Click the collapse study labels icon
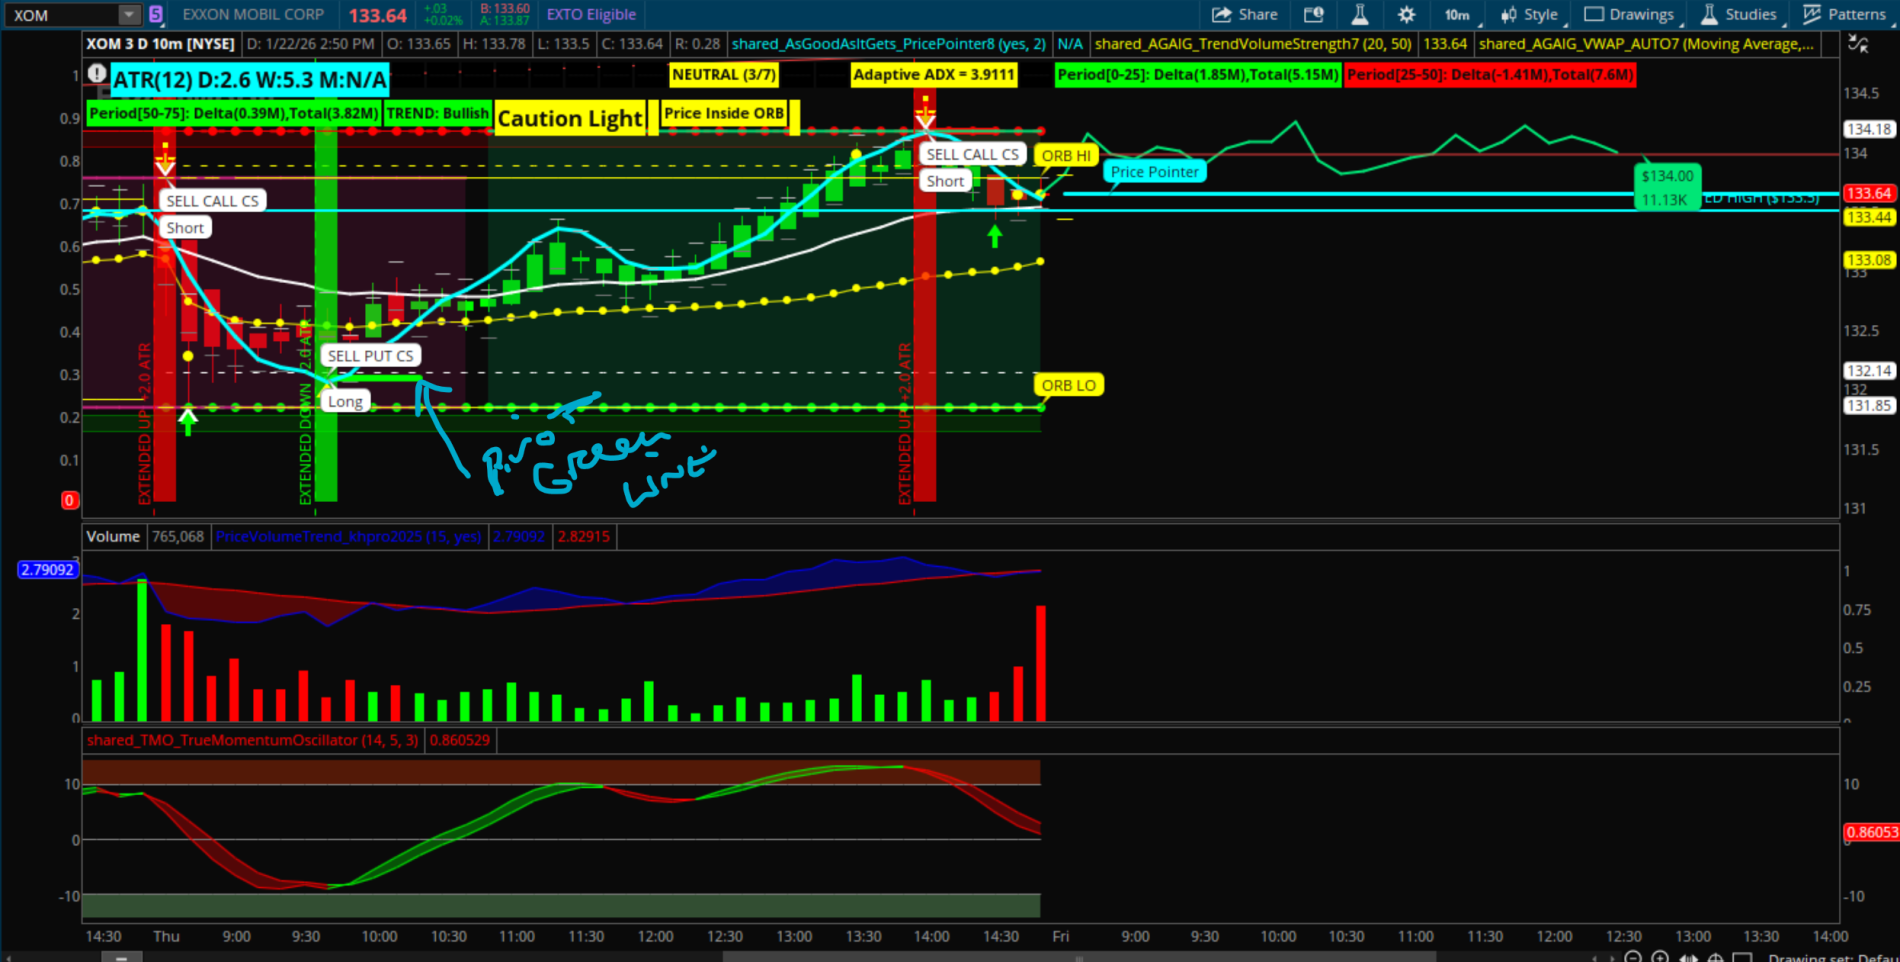This screenshot has width=1900, height=962. pyautogui.click(x=1857, y=44)
